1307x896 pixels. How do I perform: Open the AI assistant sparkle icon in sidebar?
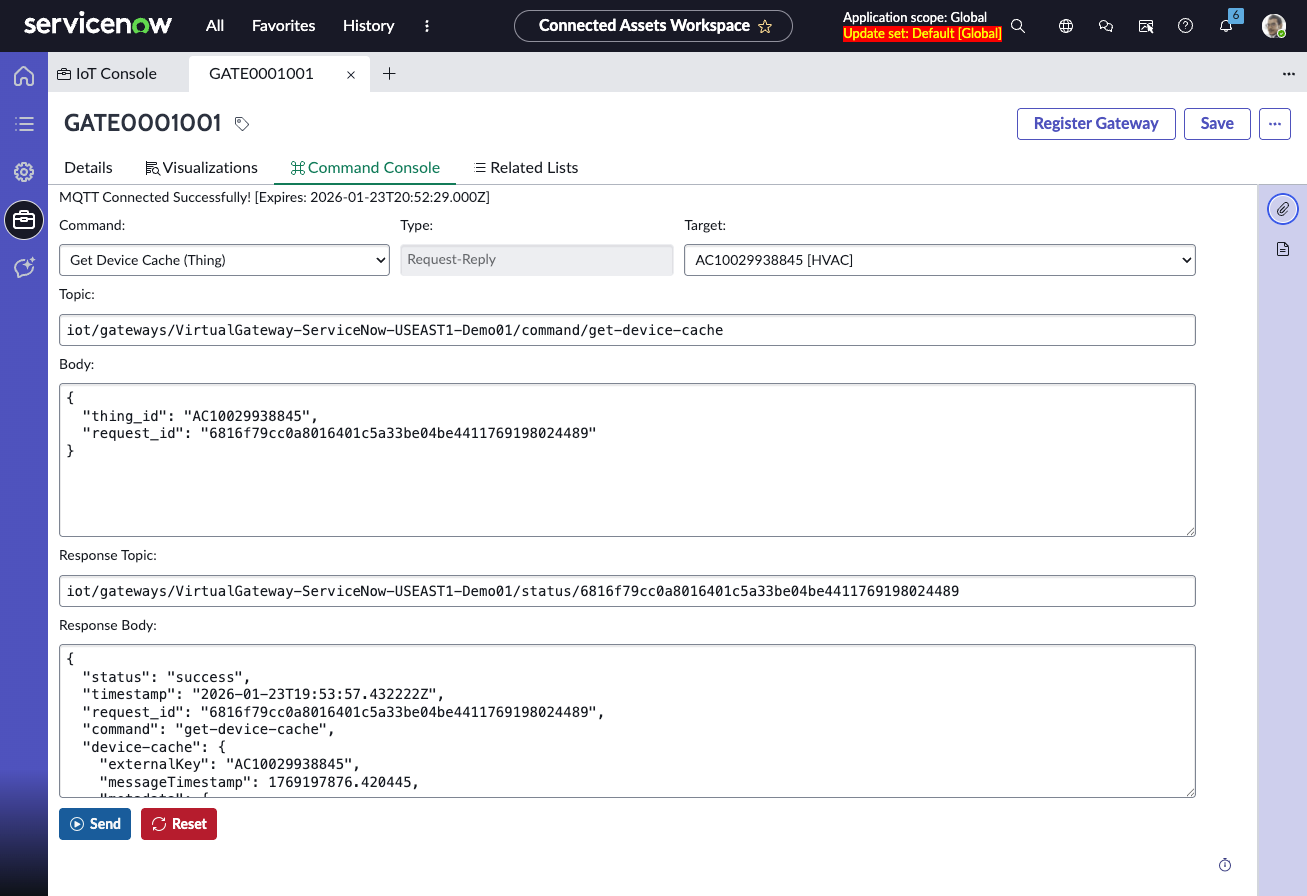point(24,268)
